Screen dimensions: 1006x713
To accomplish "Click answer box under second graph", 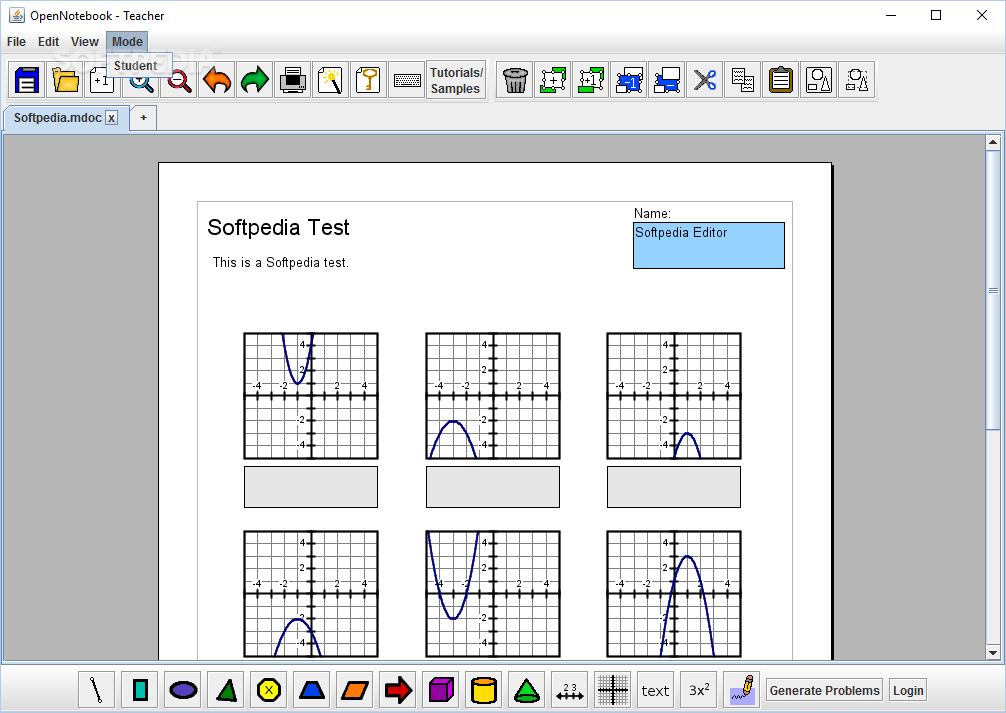I will tap(493, 487).
